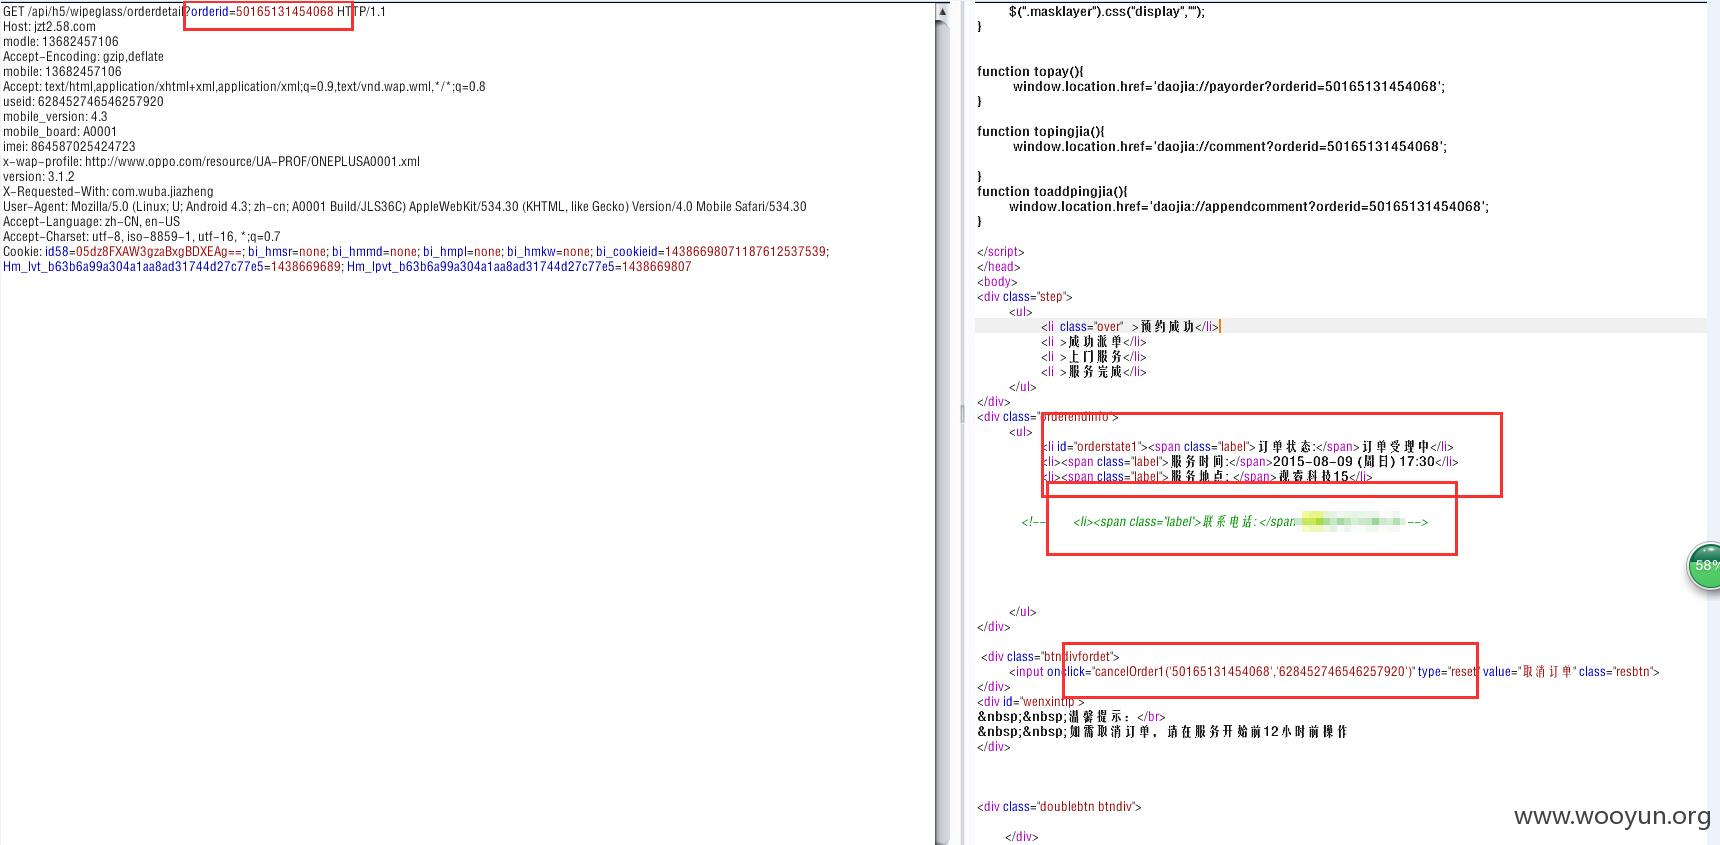Click the div class="doublebtn btndiv" line
This screenshot has height=845, width=1720.
click(x=1059, y=807)
